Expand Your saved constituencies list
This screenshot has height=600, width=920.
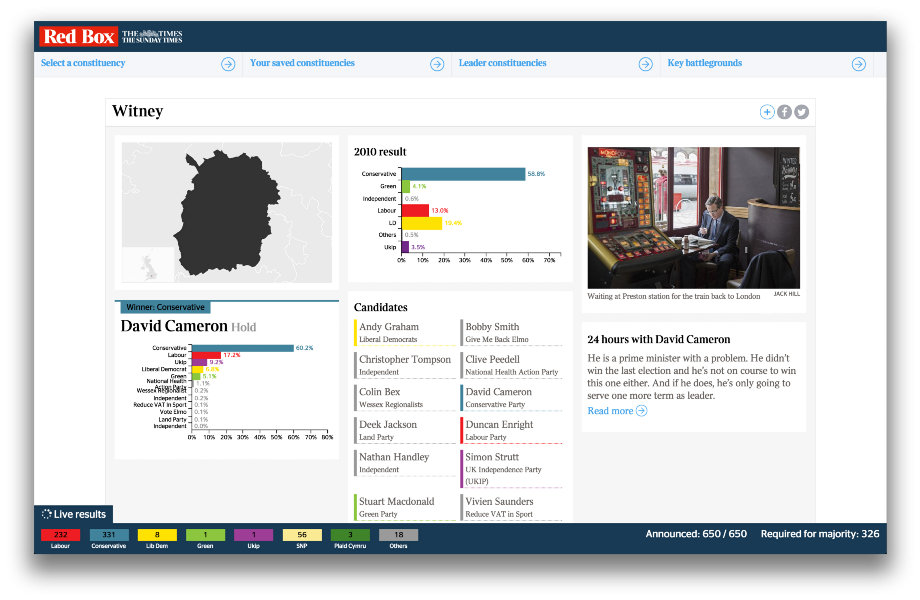pos(302,63)
